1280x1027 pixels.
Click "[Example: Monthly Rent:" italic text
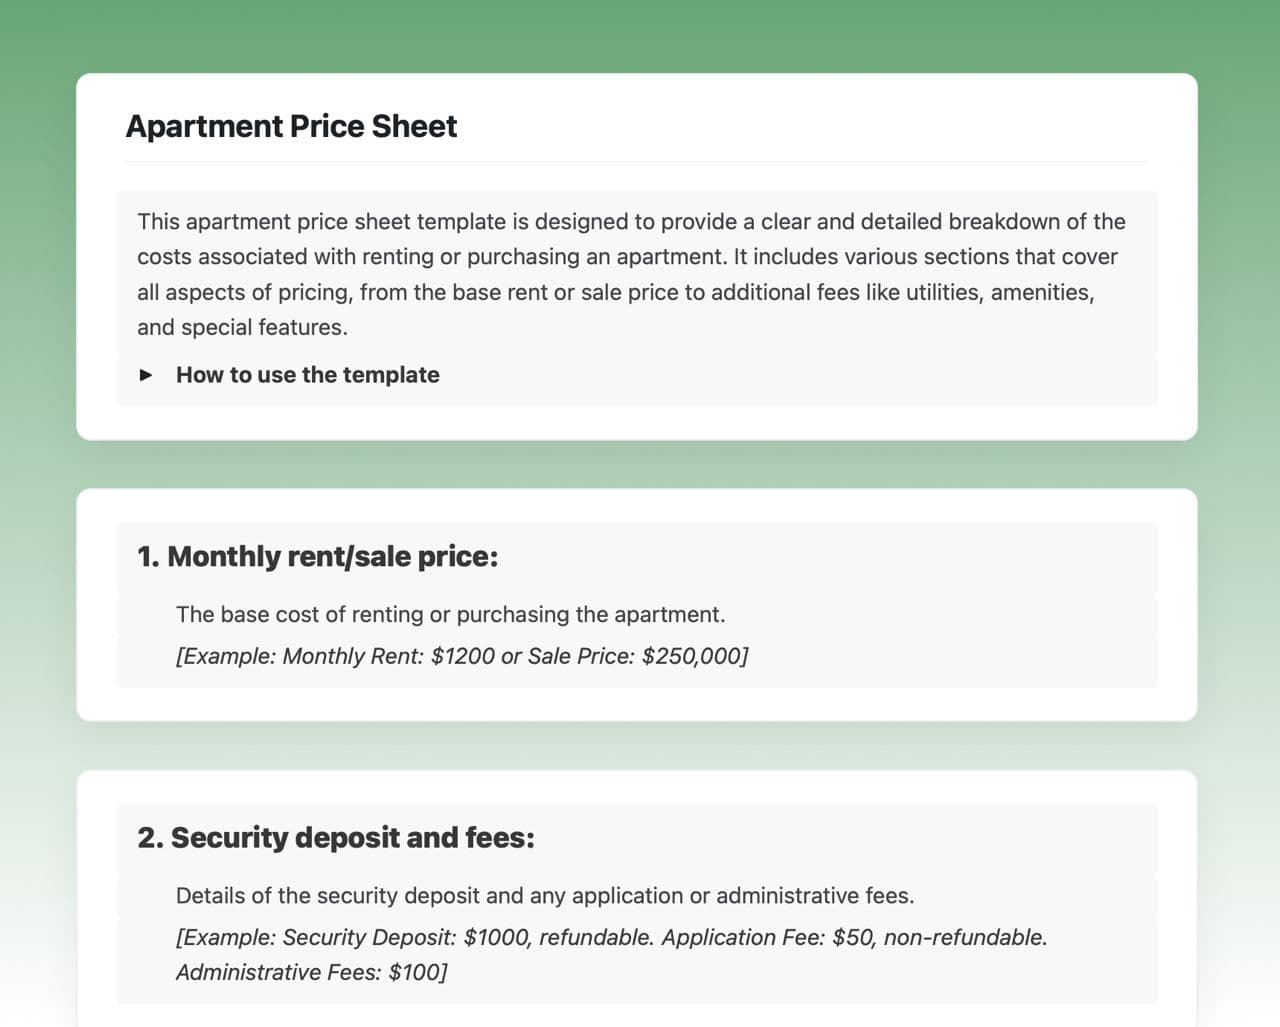pos(300,656)
